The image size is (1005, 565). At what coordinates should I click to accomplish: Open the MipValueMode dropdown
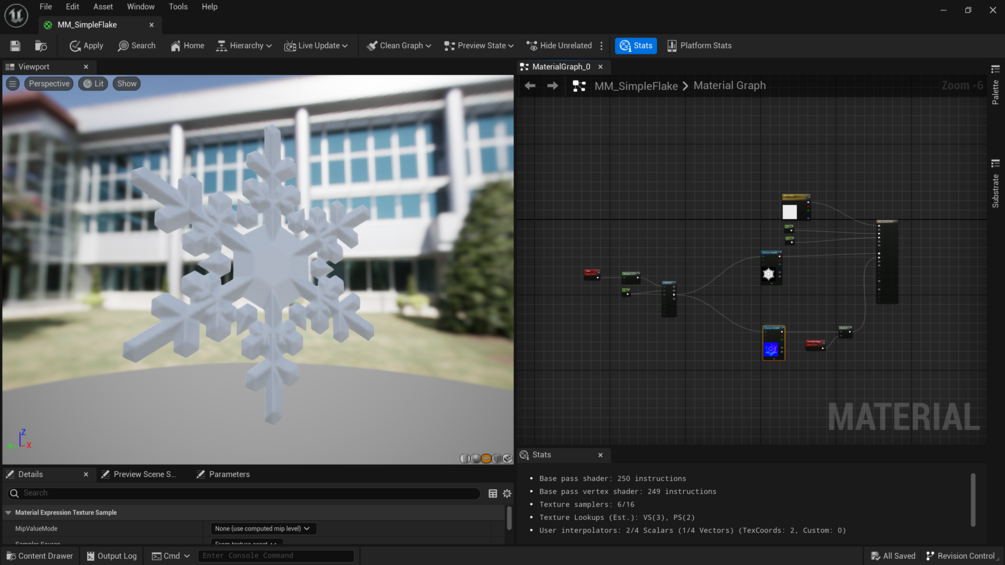262,528
